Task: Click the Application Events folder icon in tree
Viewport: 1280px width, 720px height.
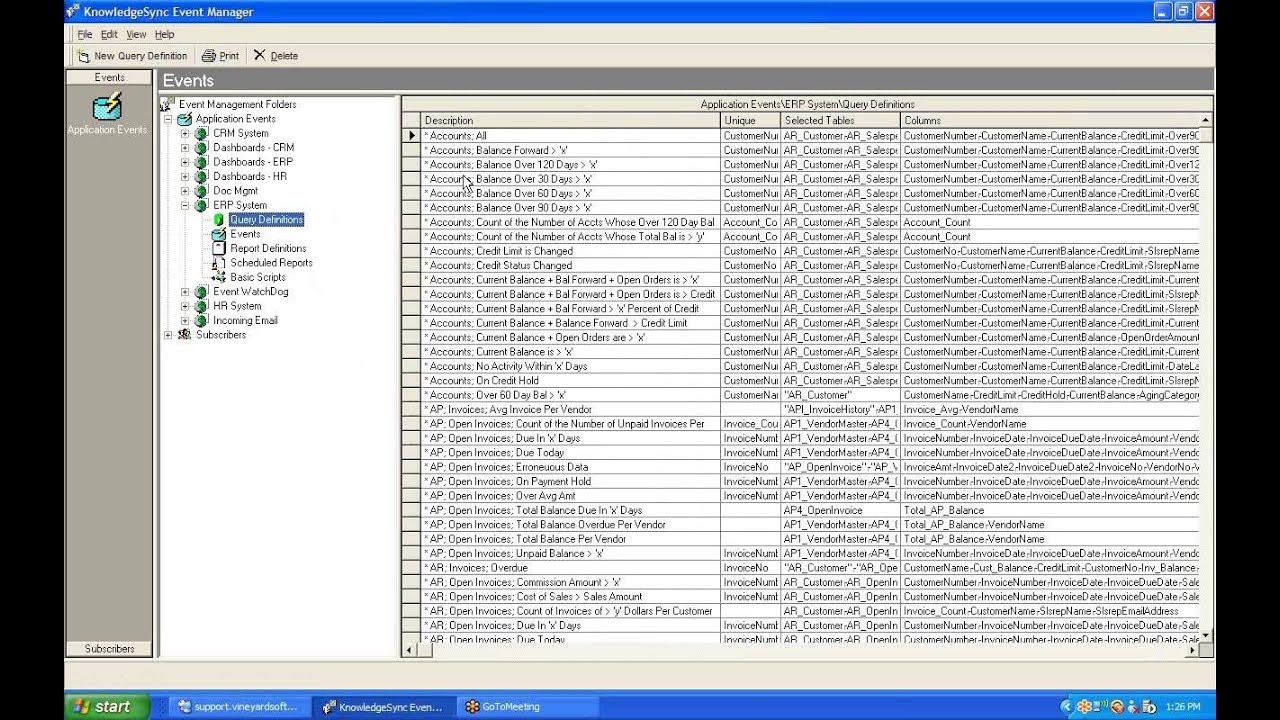Action: (184, 119)
